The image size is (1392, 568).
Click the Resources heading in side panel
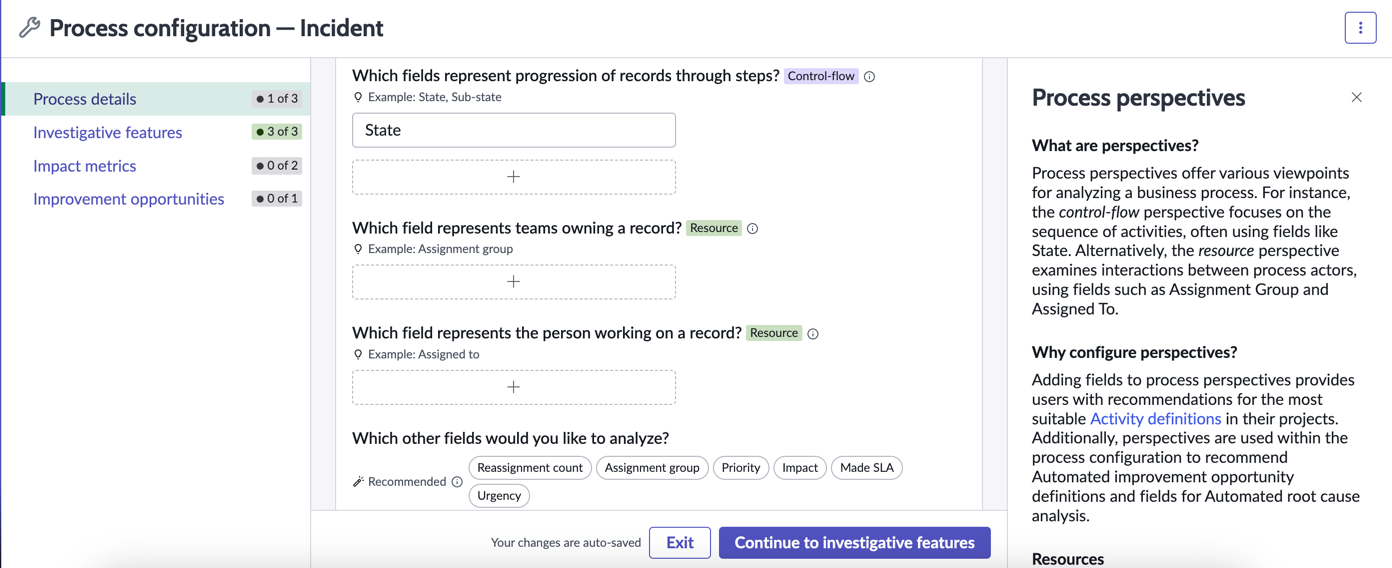coord(1068,559)
